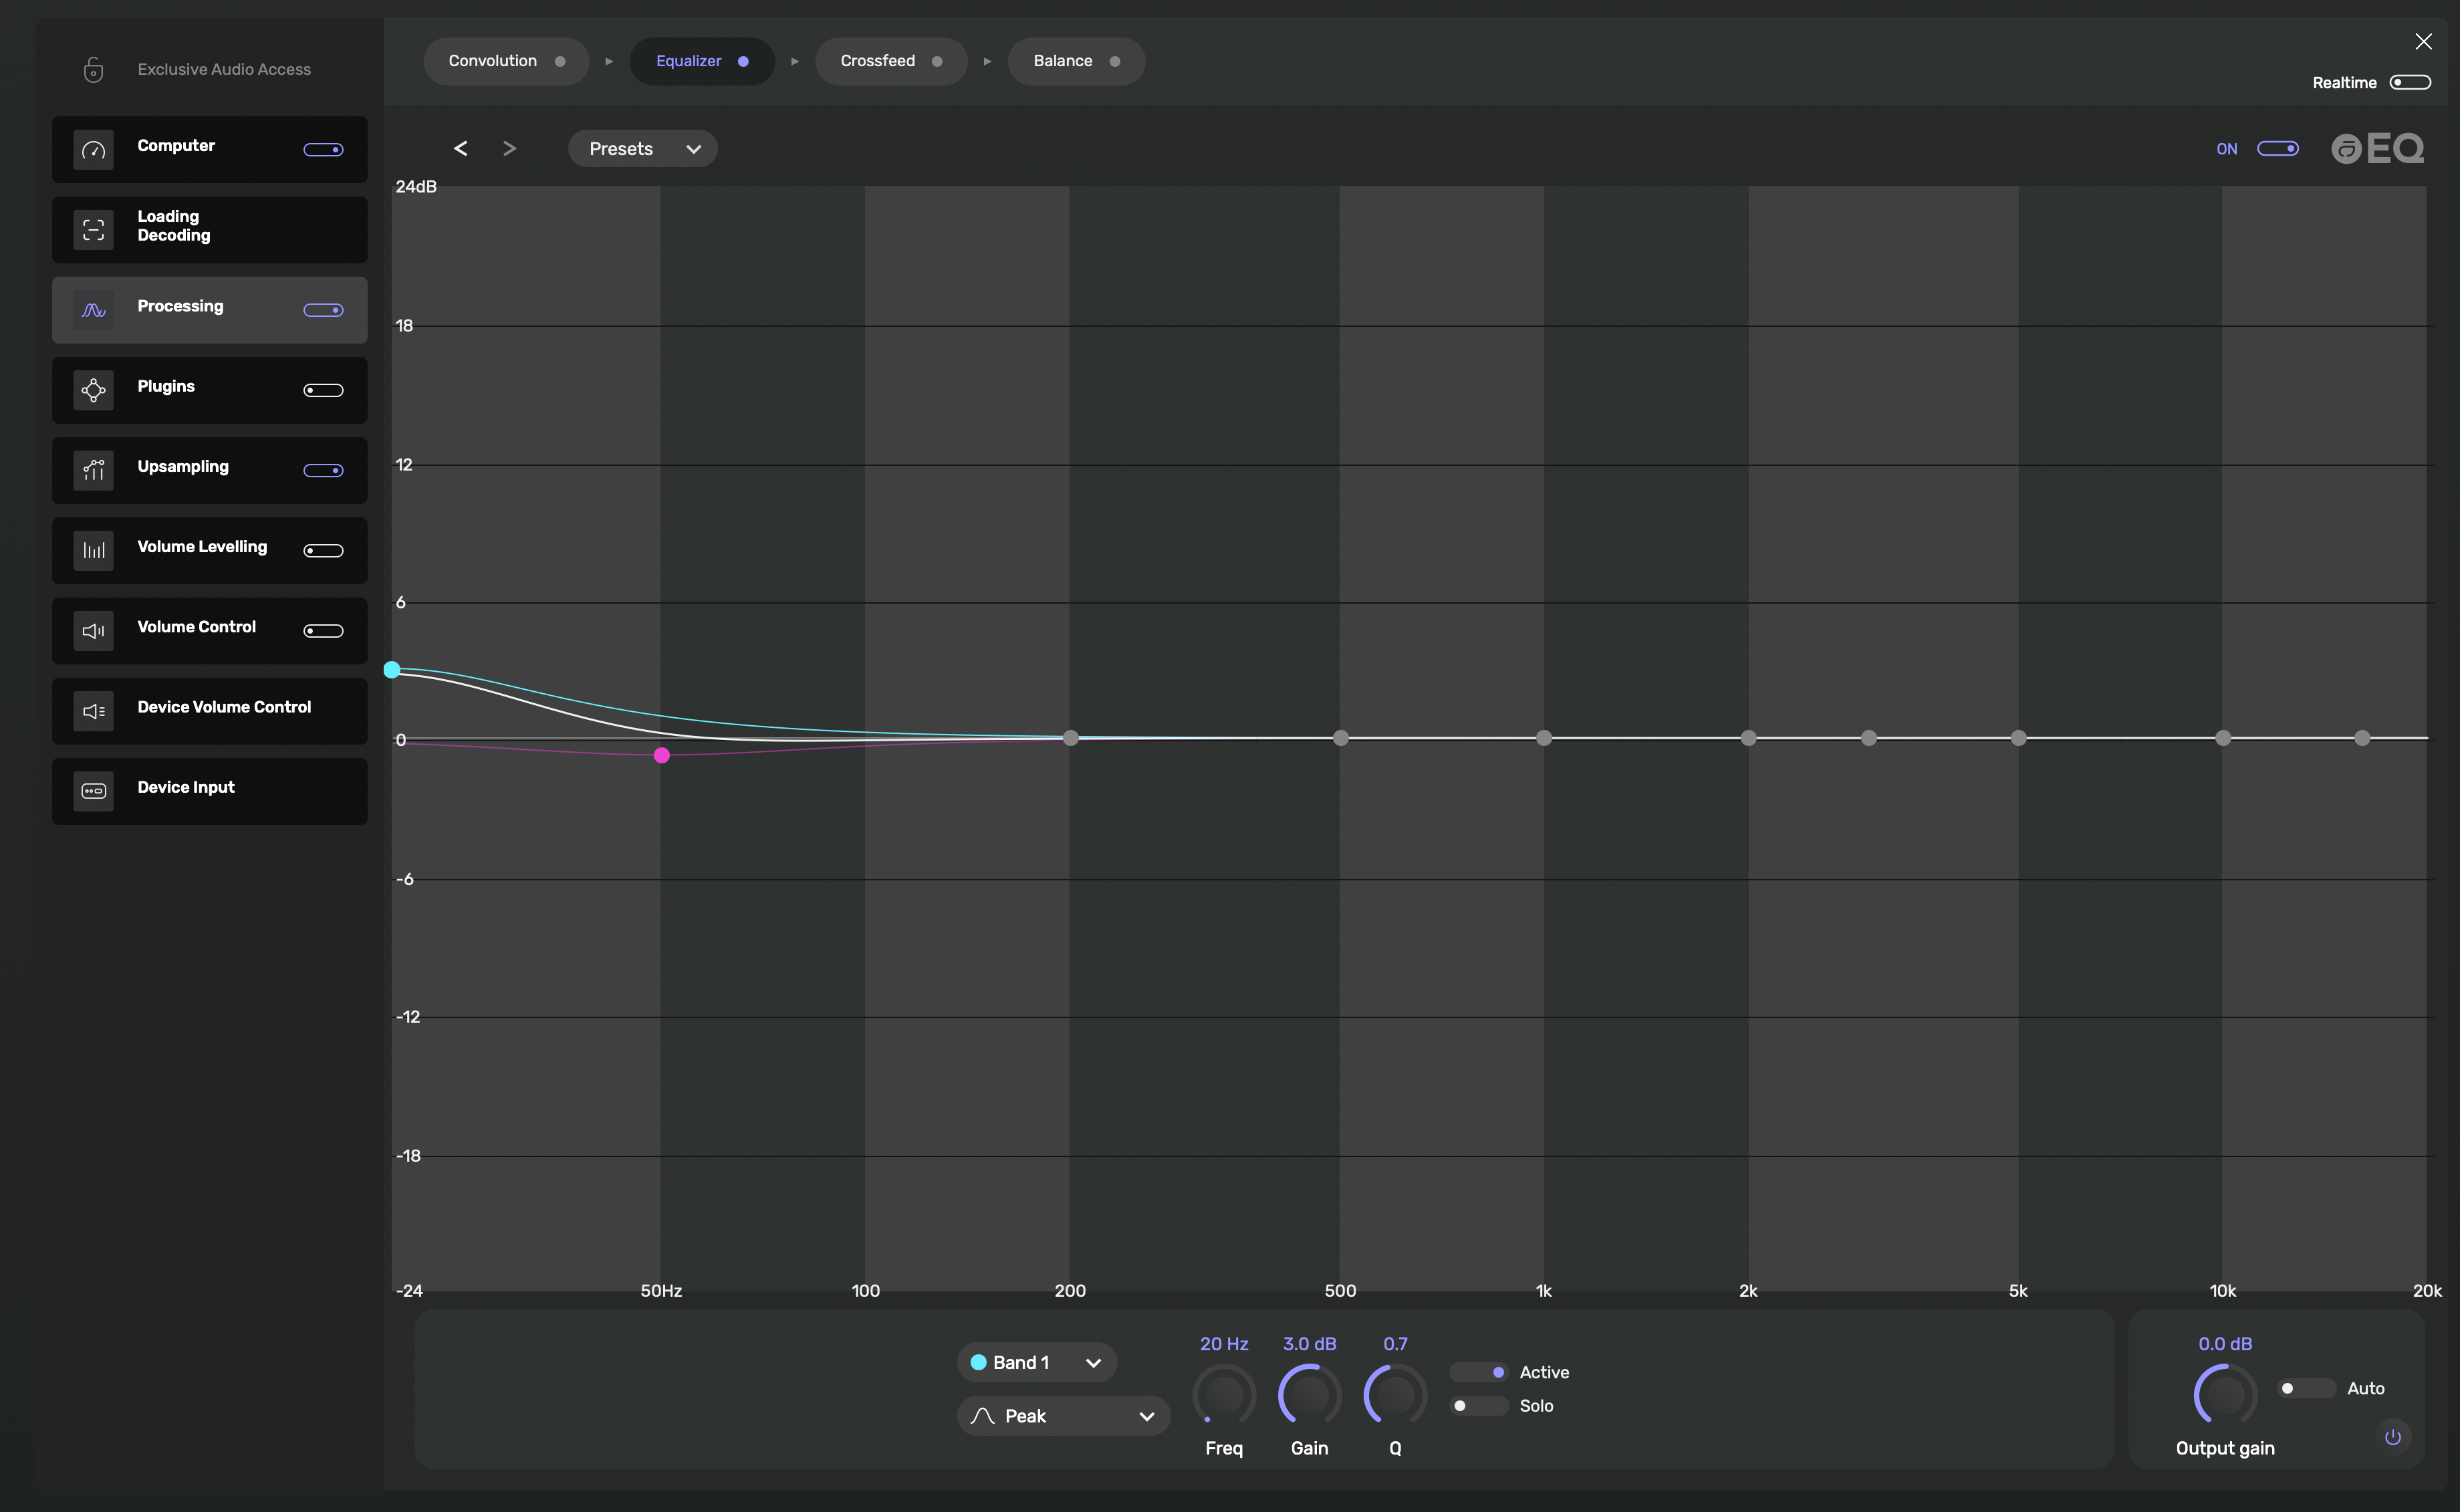2460x1512 pixels.
Task: Select the magenta EQ band point at 50Hz
Action: coord(661,755)
